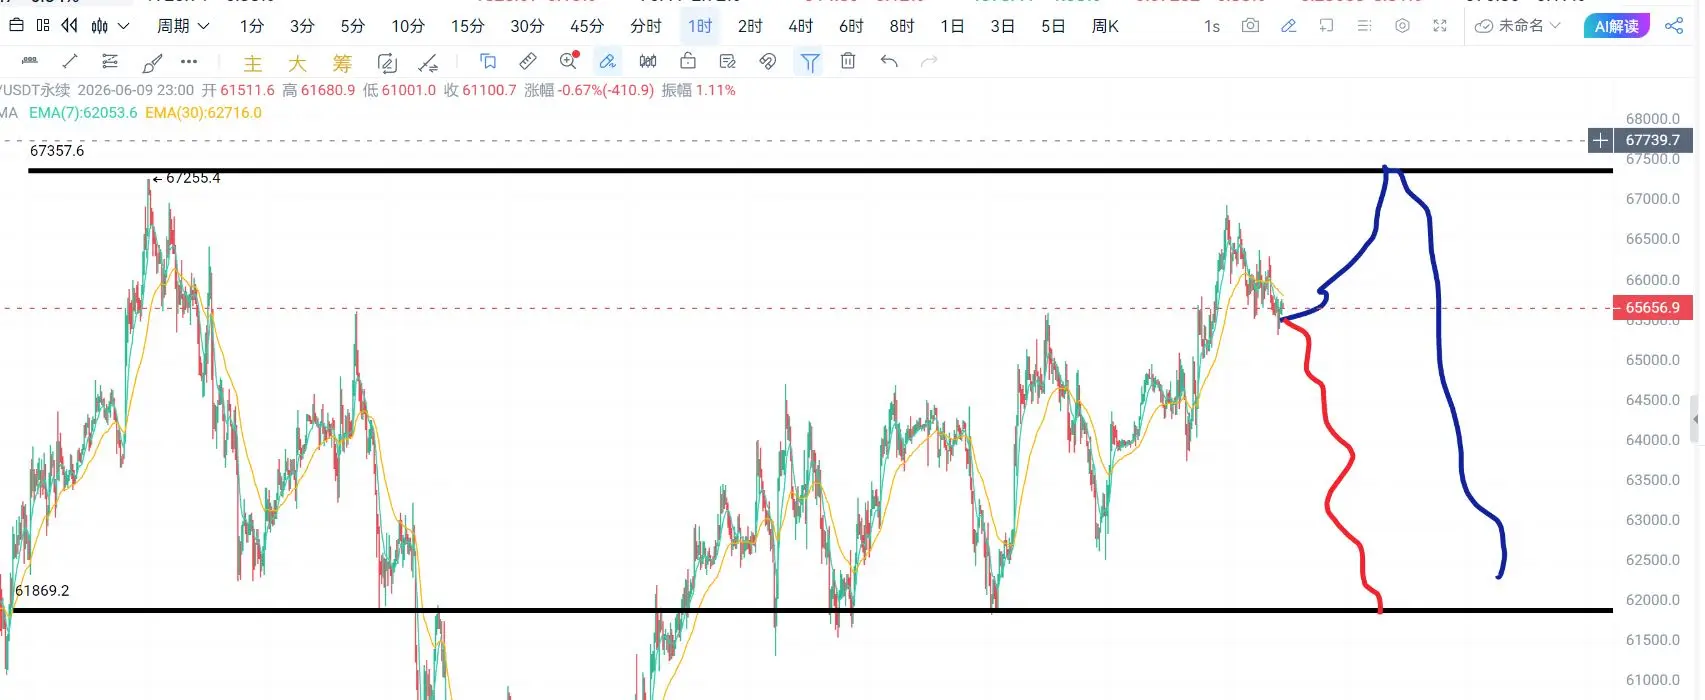The width and height of the screenshot is (1705, 700).
Task: Switch to the 5分 timeframe
Action: 352,26
